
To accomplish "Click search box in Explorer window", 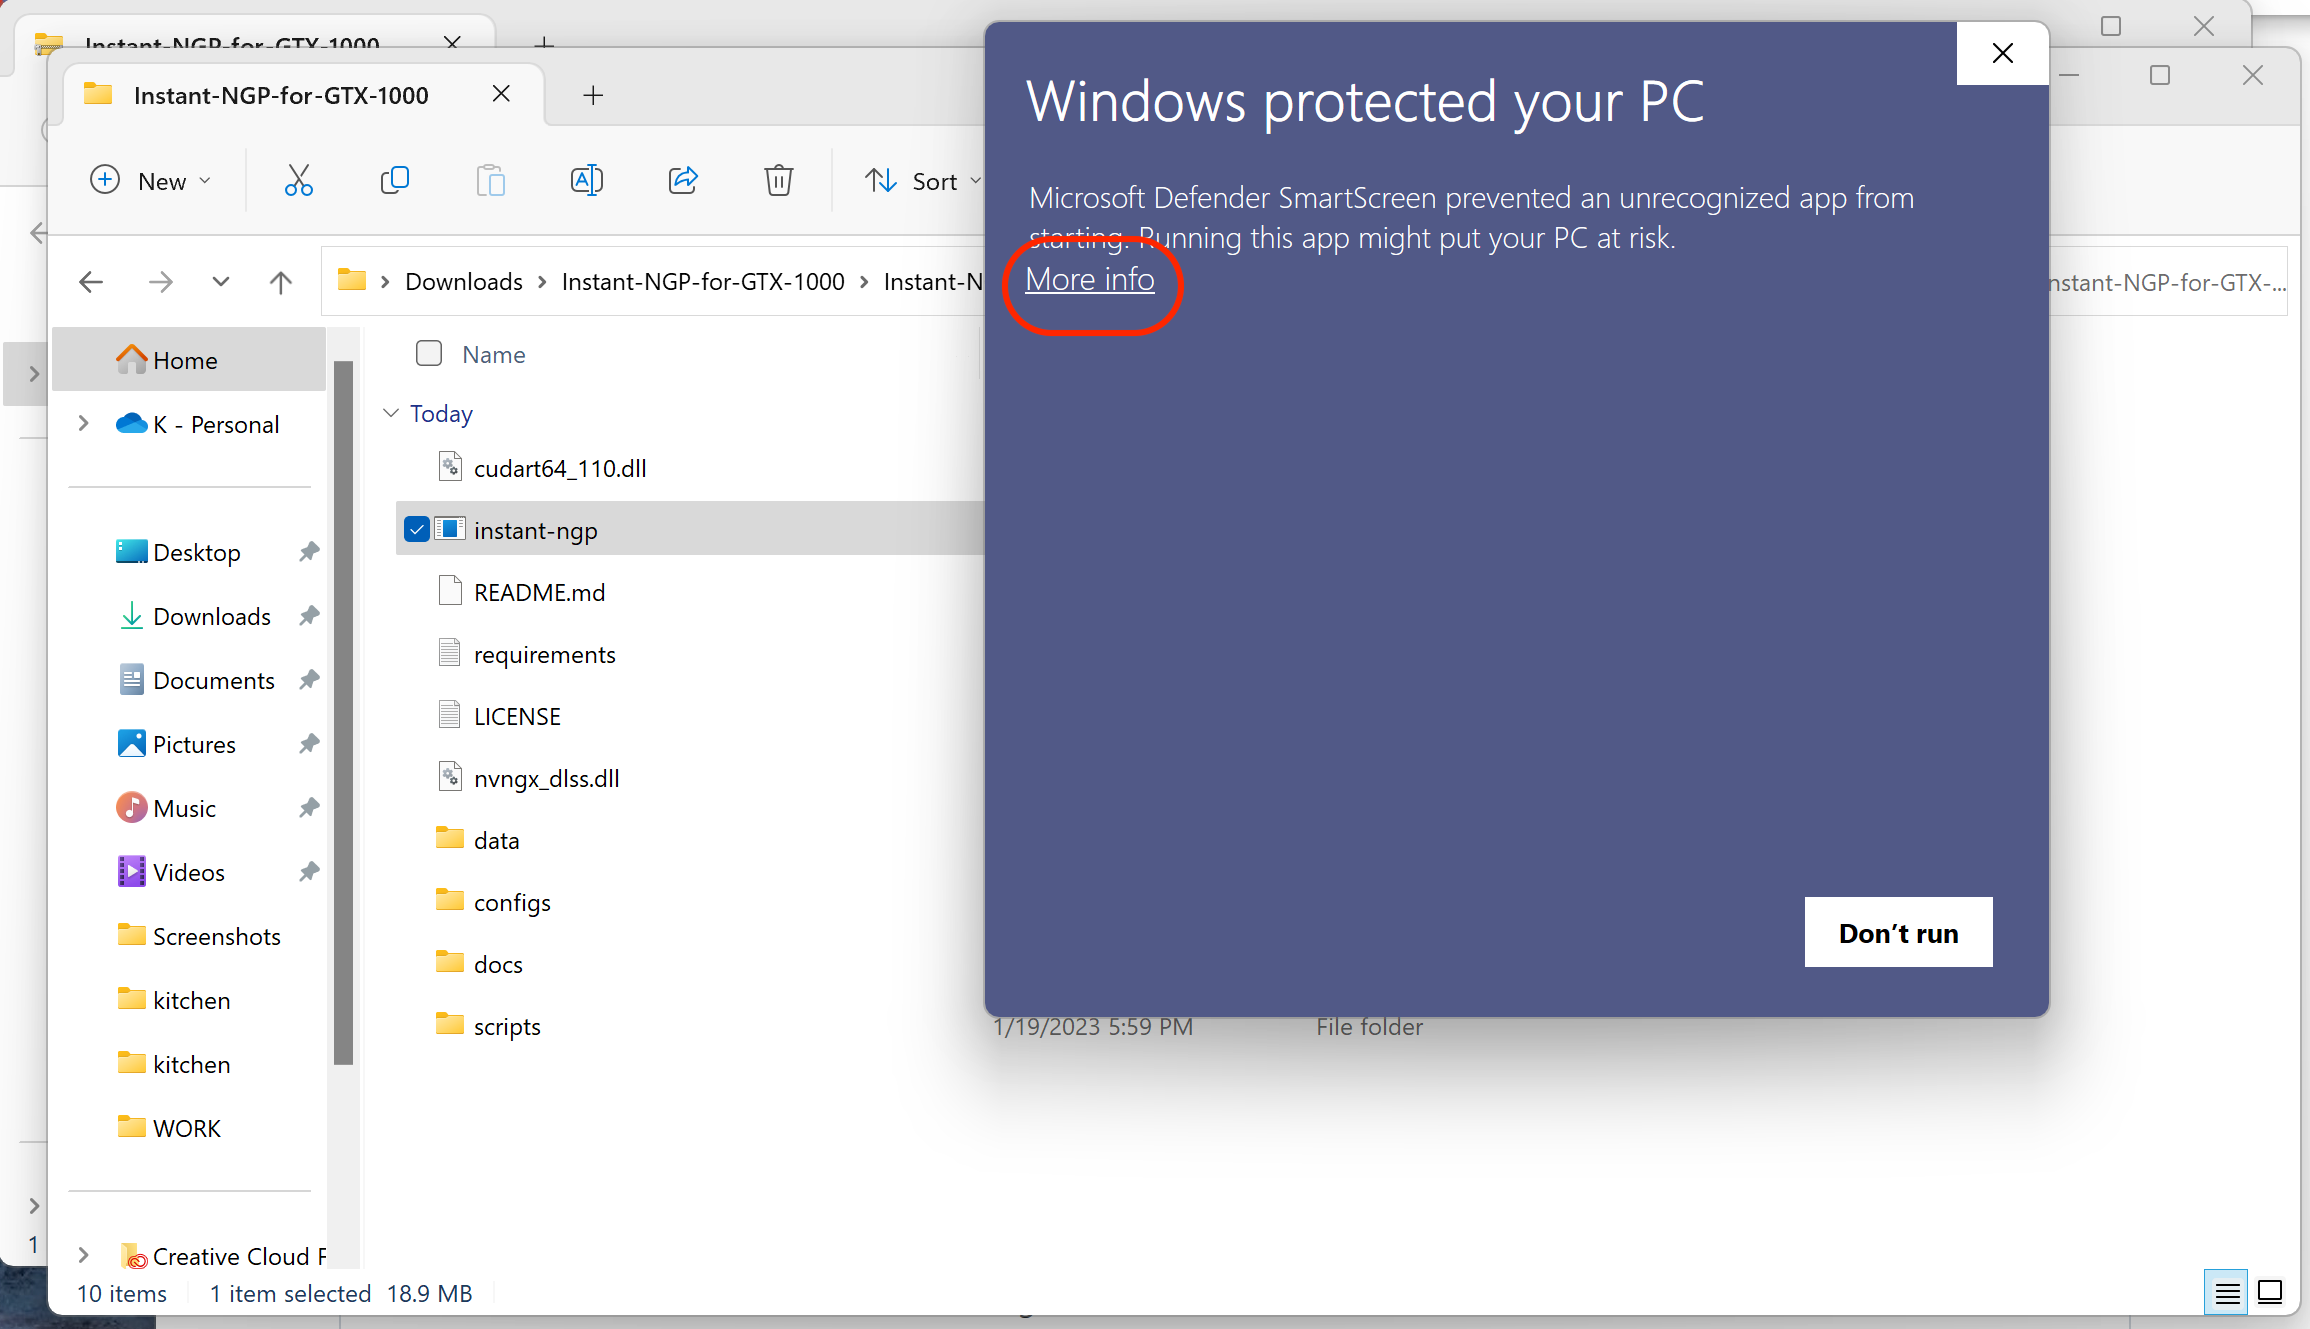I will click(2167, 283).
